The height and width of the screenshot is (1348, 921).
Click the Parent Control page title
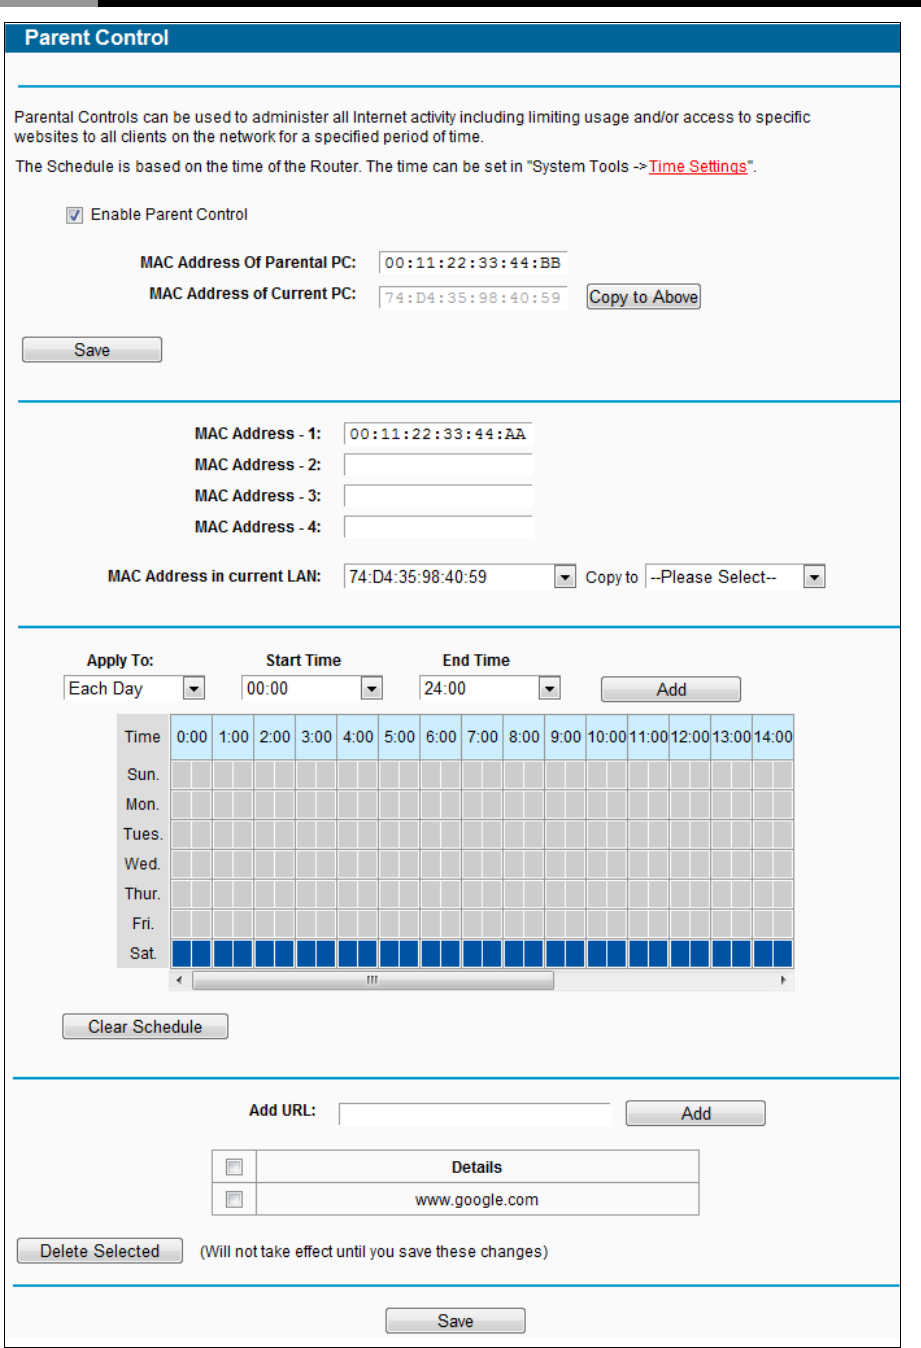(x=97, y=38)
